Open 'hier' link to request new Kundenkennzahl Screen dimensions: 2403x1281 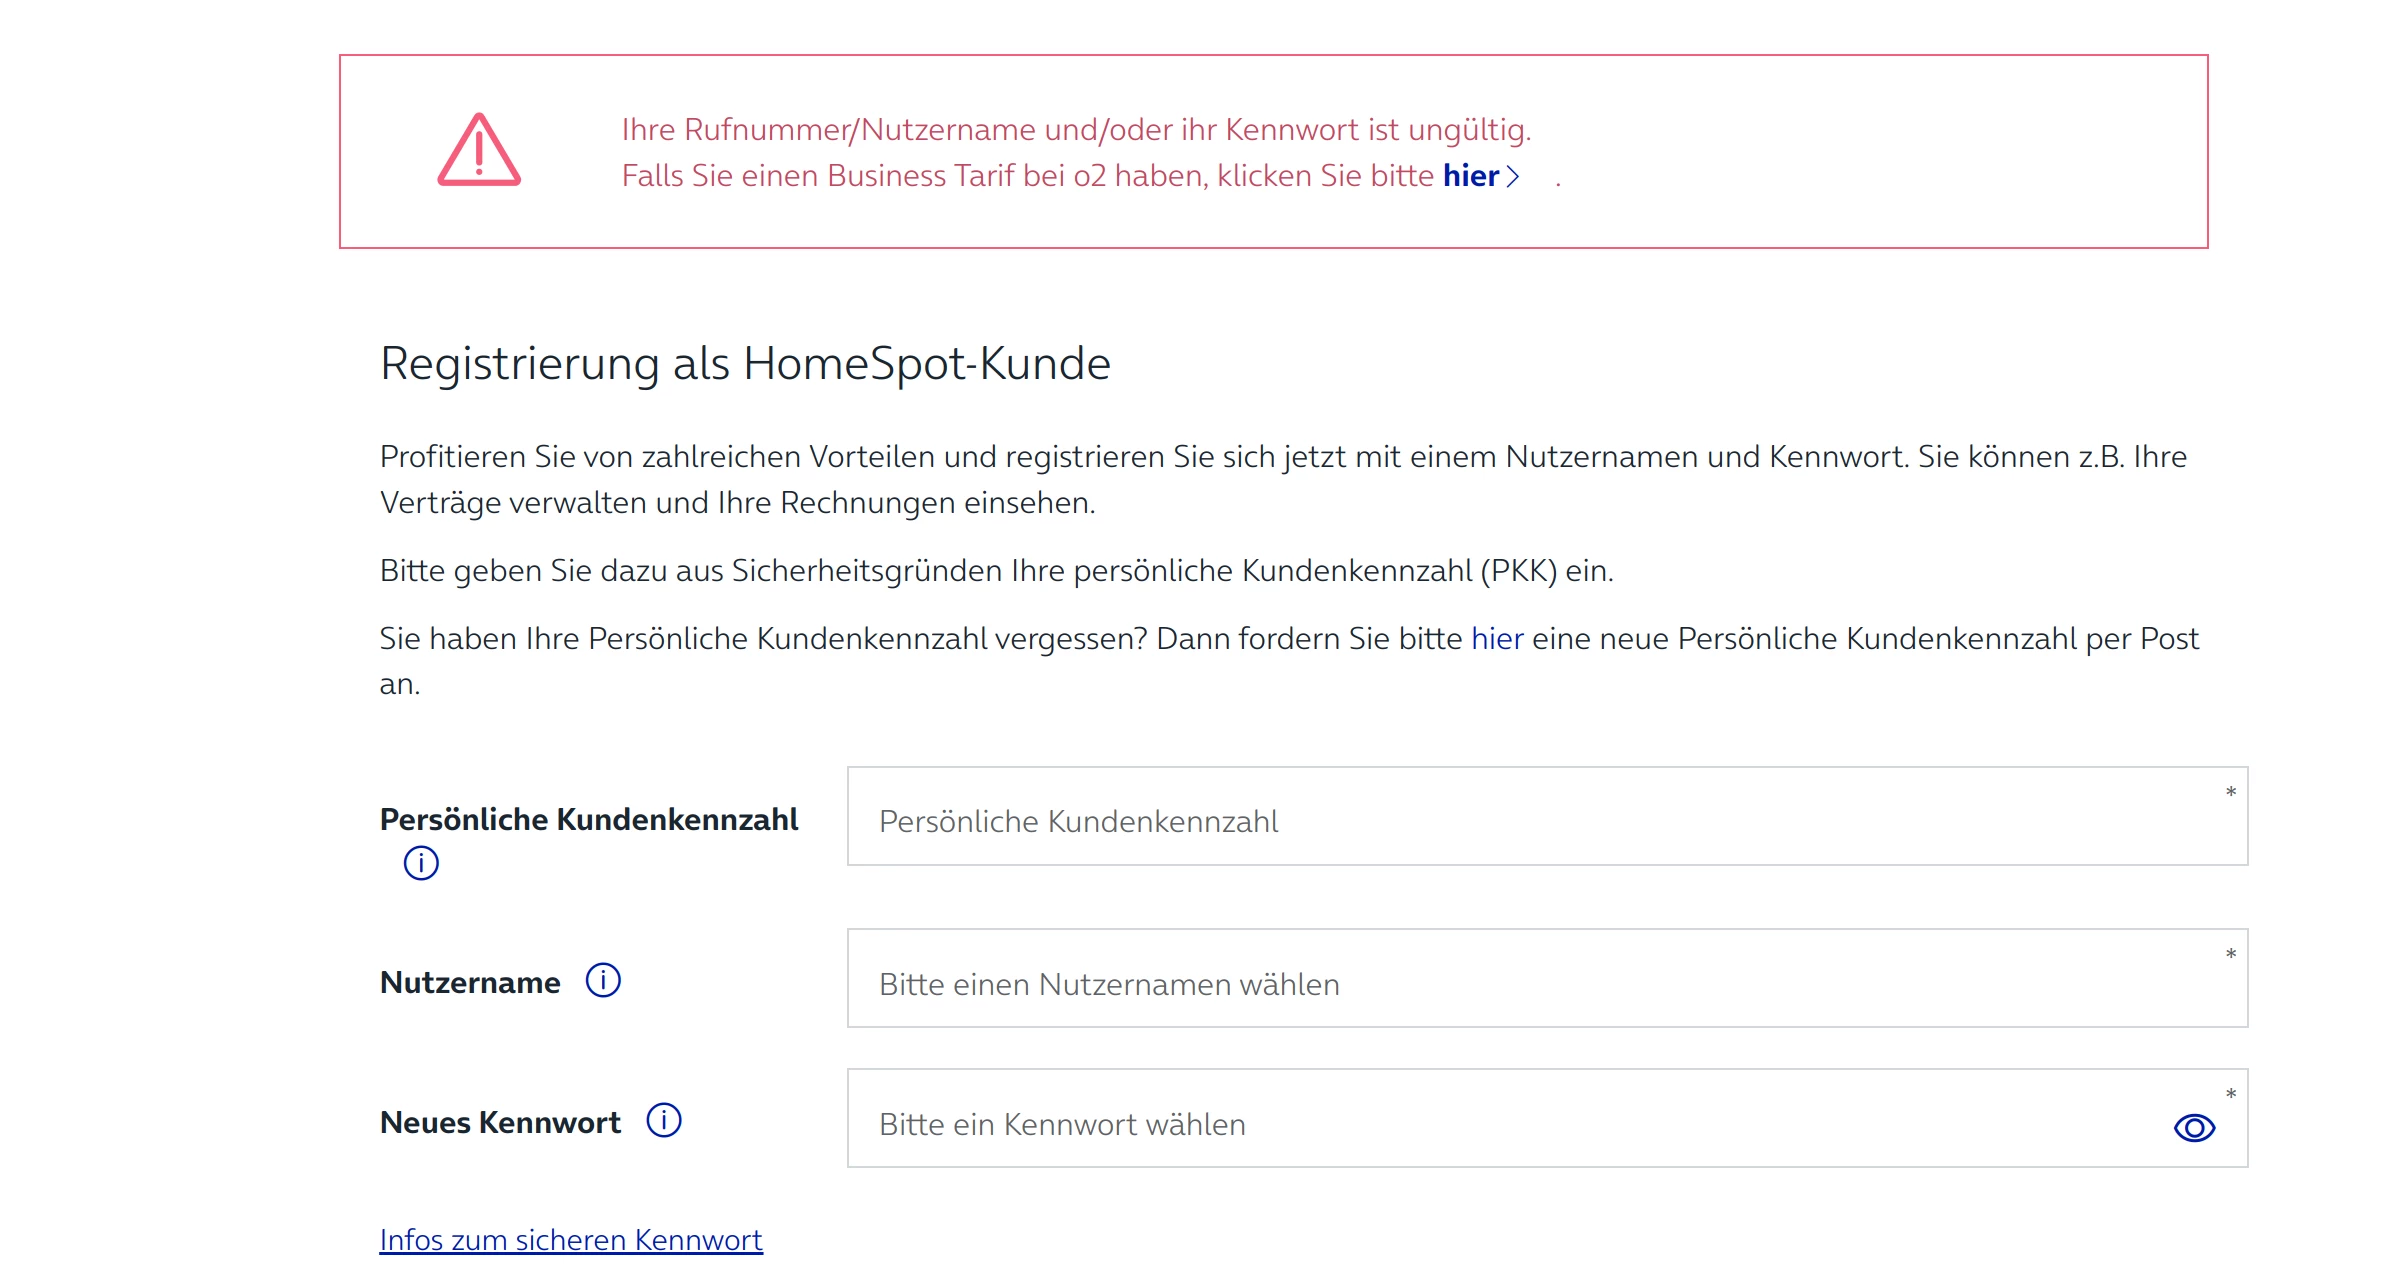click(1496, 638)
